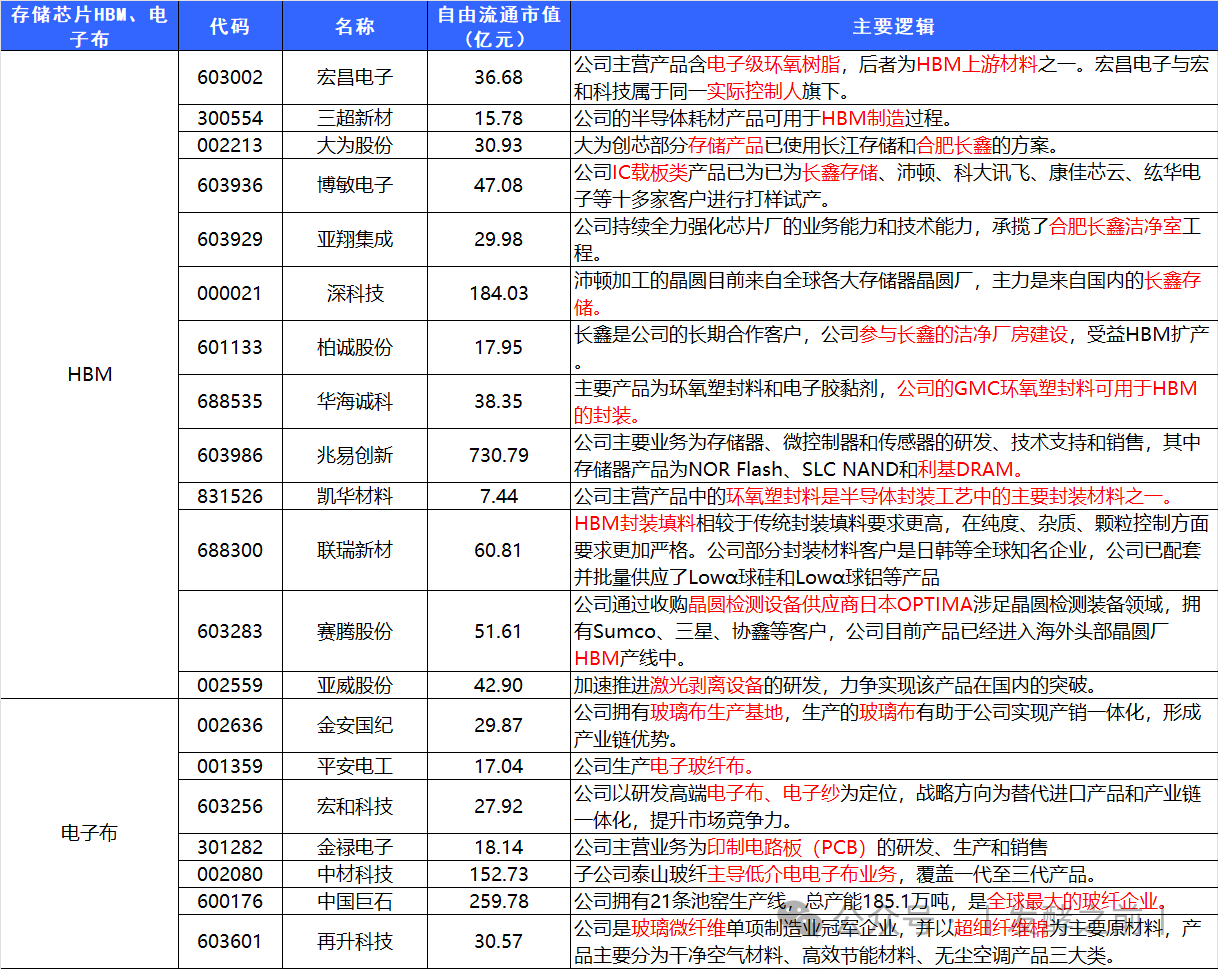Select the name cell "赛腾股份"
This screenshot has width=1218, height=969.
click(355, 631)
